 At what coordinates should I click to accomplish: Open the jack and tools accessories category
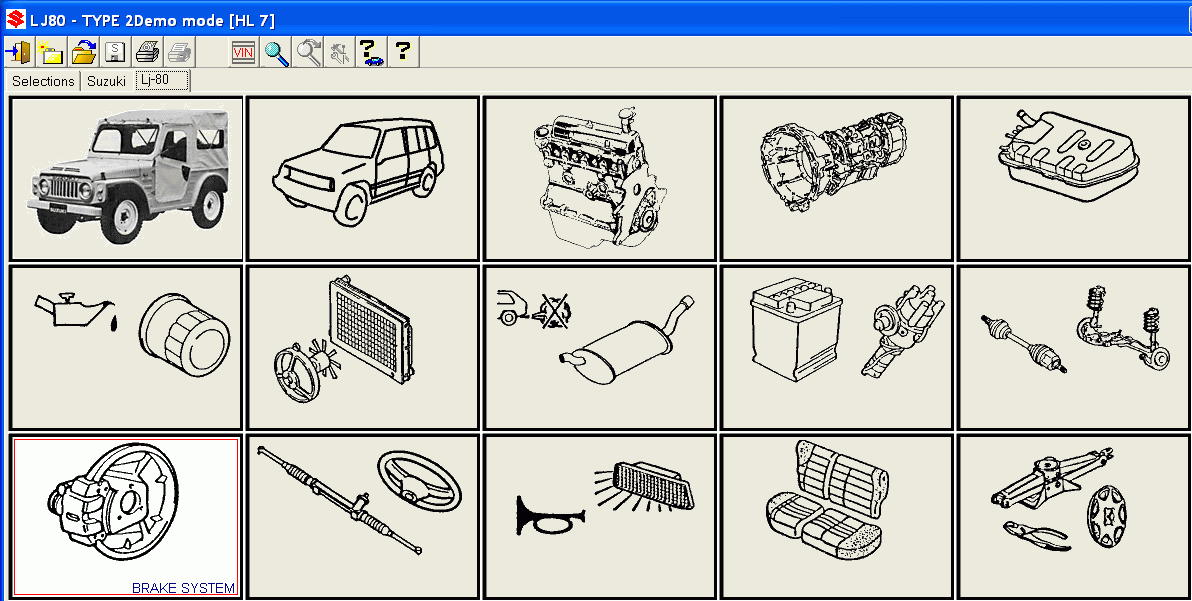(x=1074, y=517)
